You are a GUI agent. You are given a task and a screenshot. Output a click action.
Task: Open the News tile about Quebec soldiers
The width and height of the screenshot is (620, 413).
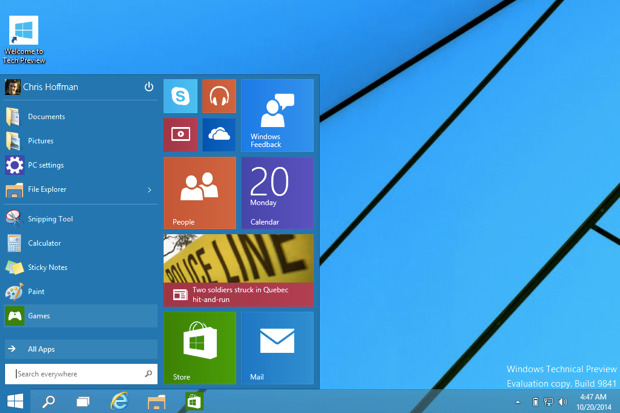coord(238,270)
